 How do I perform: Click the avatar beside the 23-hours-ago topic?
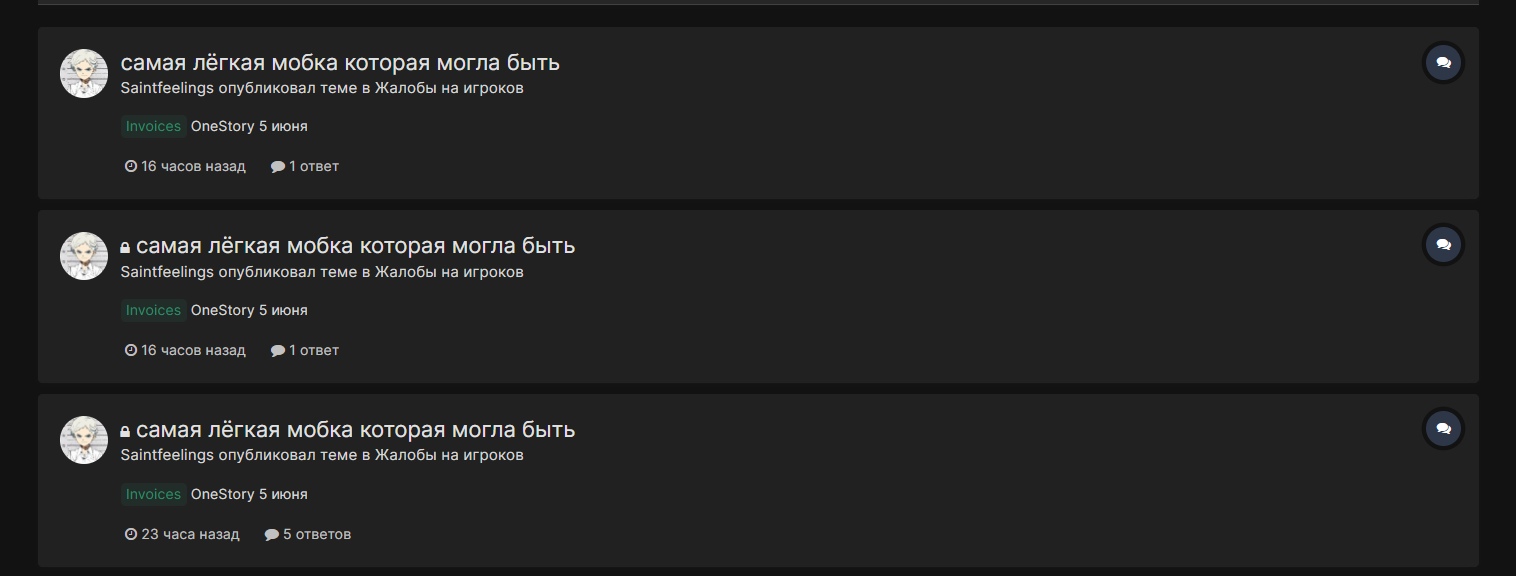point(84,440)
